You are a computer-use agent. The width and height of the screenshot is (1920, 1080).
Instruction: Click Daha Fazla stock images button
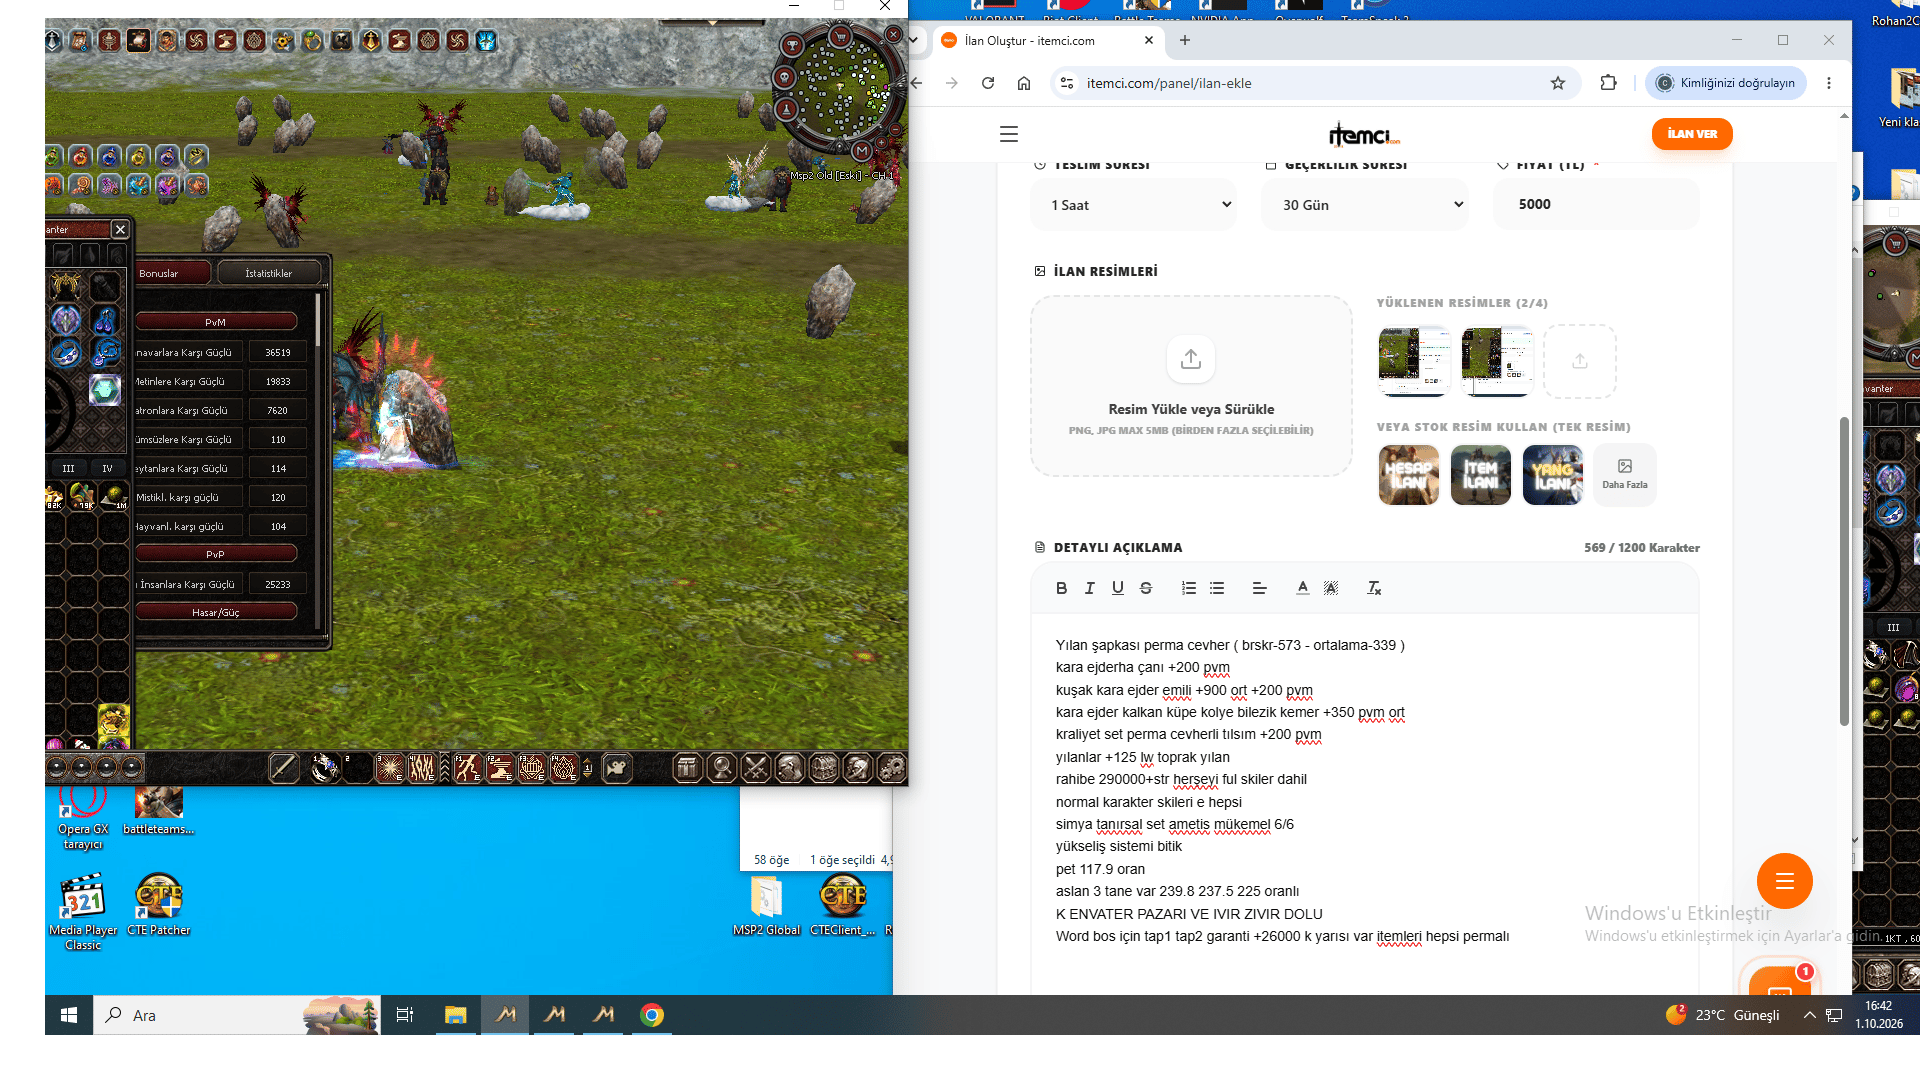[1625, 475]
